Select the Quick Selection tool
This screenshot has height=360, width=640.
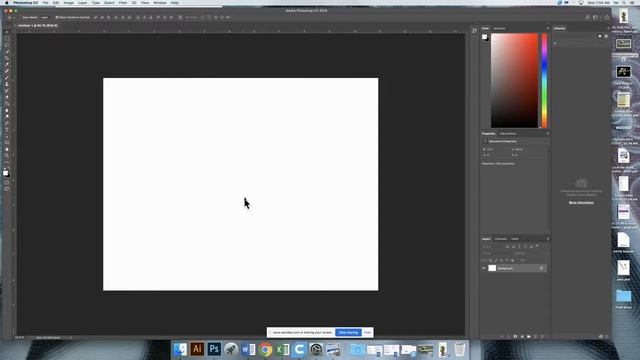tap(7, 51)
